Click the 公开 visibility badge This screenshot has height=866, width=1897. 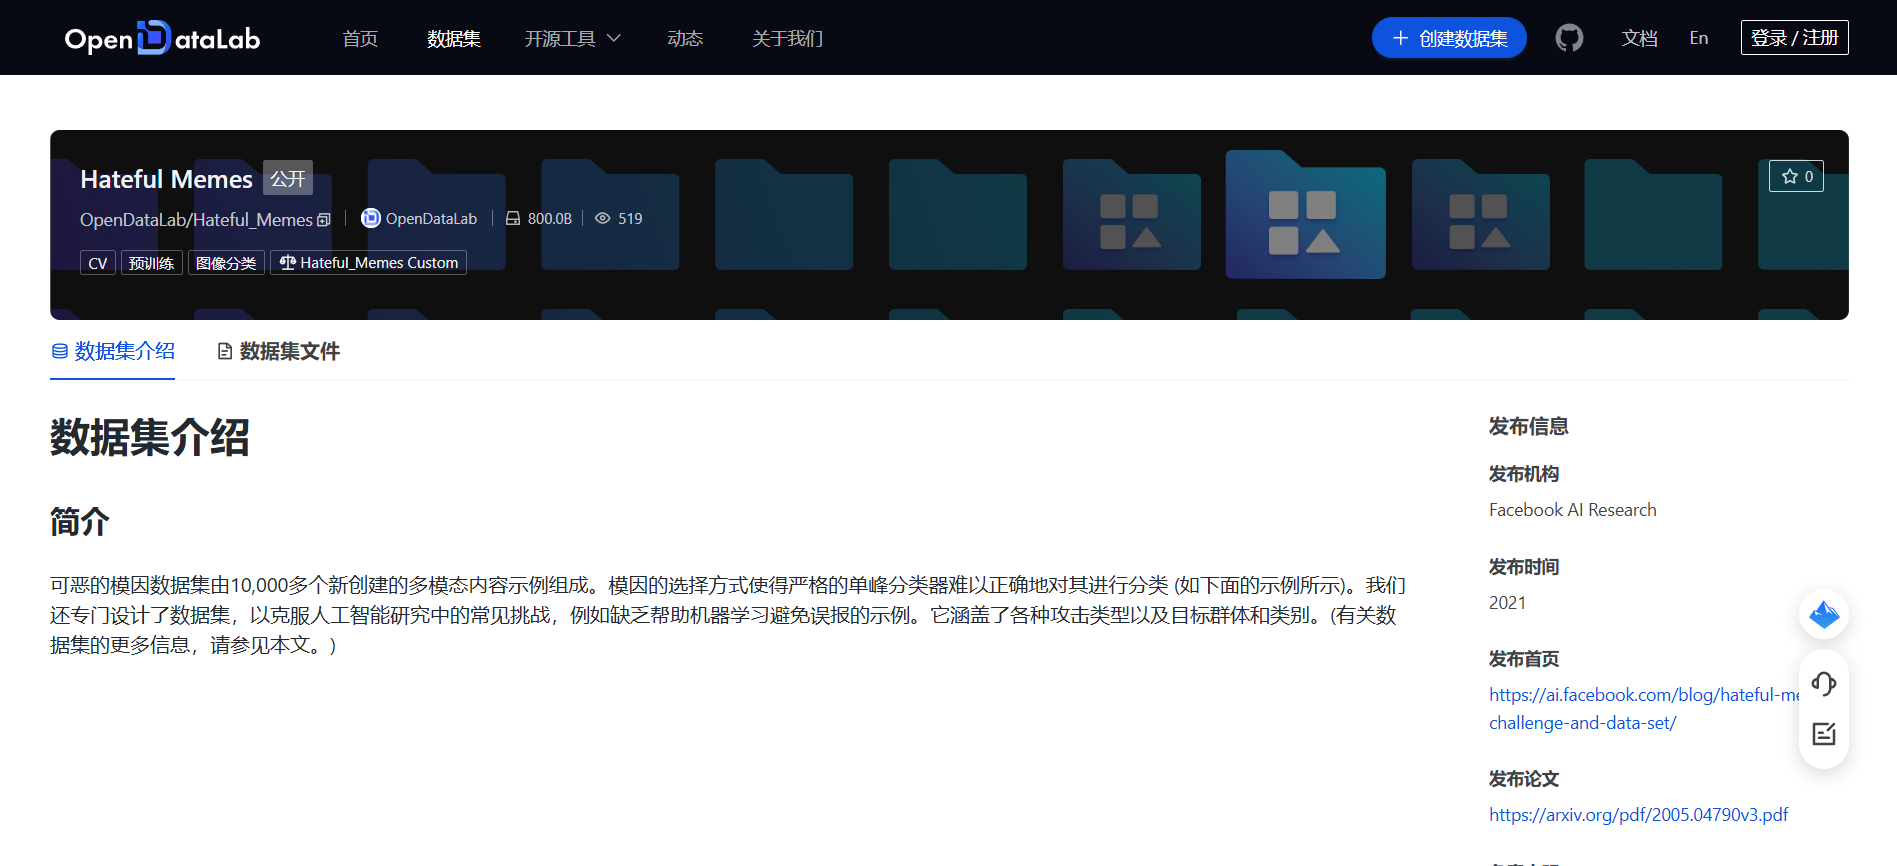click(288, 178)
